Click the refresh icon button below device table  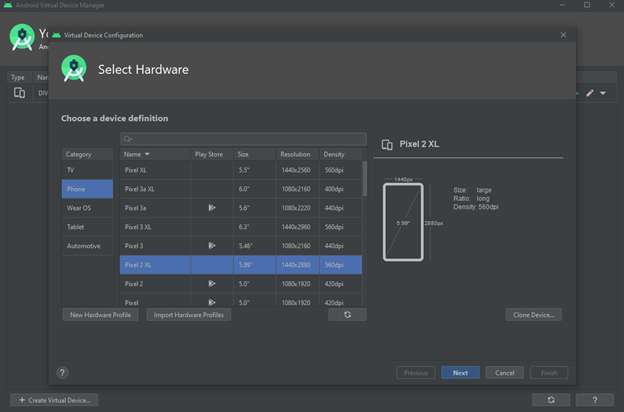(347, 314)
